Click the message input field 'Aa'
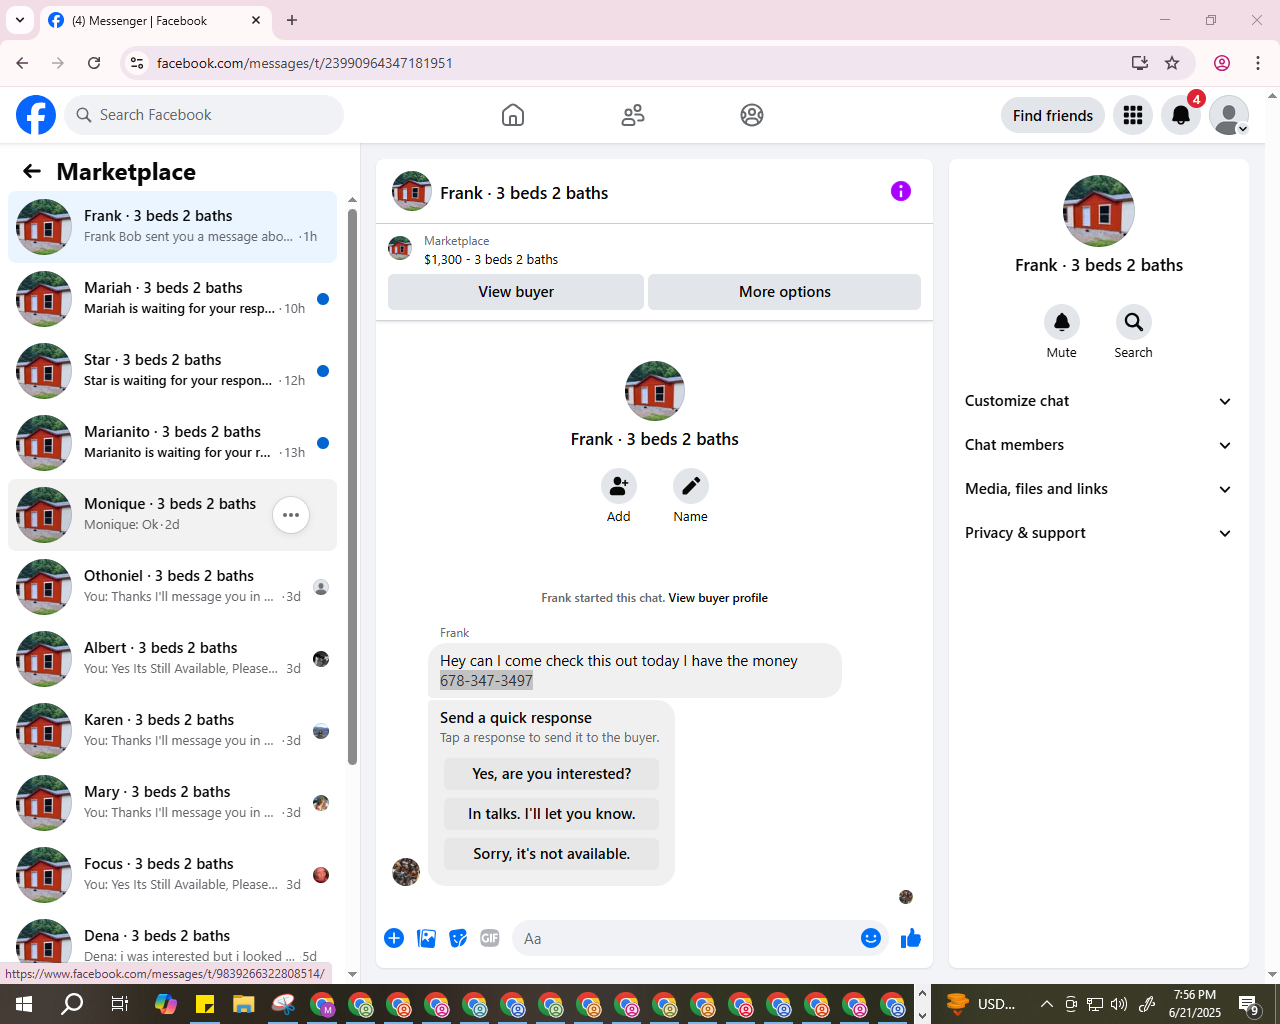The image size is (1280, 1024). click(x=700, y=938)
